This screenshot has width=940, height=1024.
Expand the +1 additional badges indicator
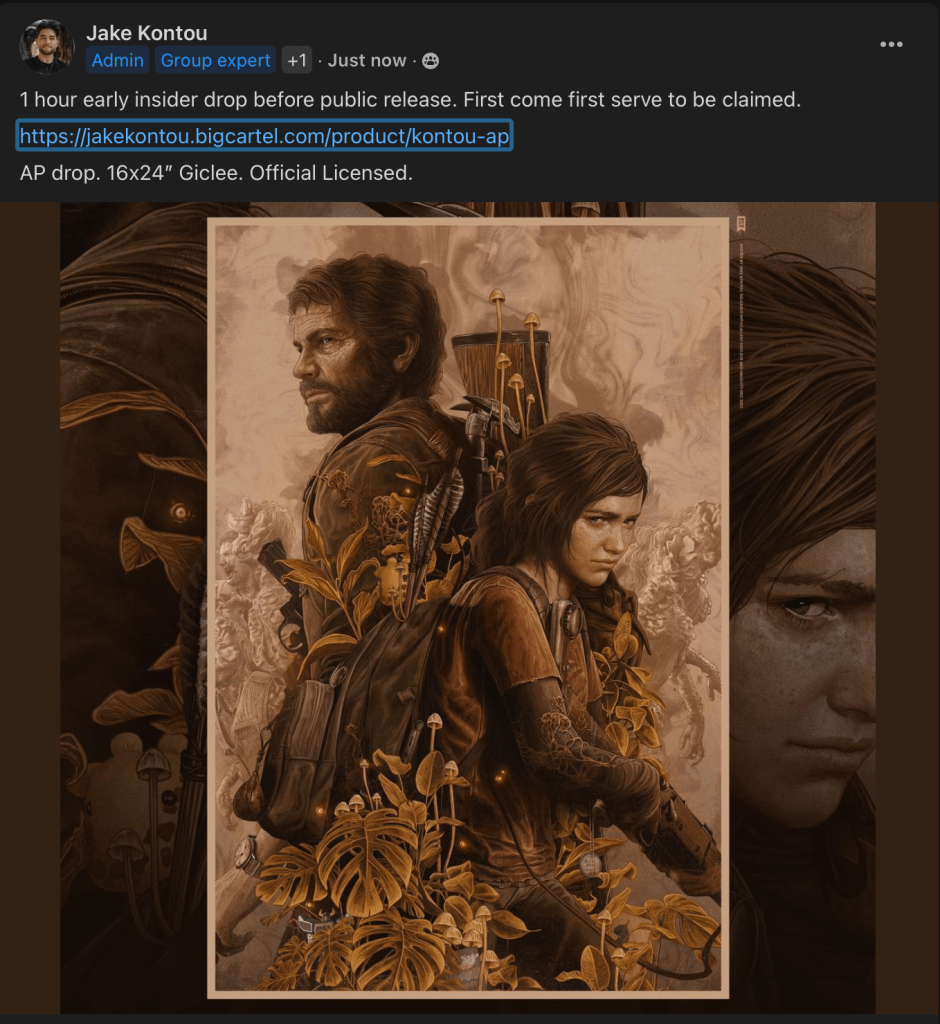click(x=297, y=60)
